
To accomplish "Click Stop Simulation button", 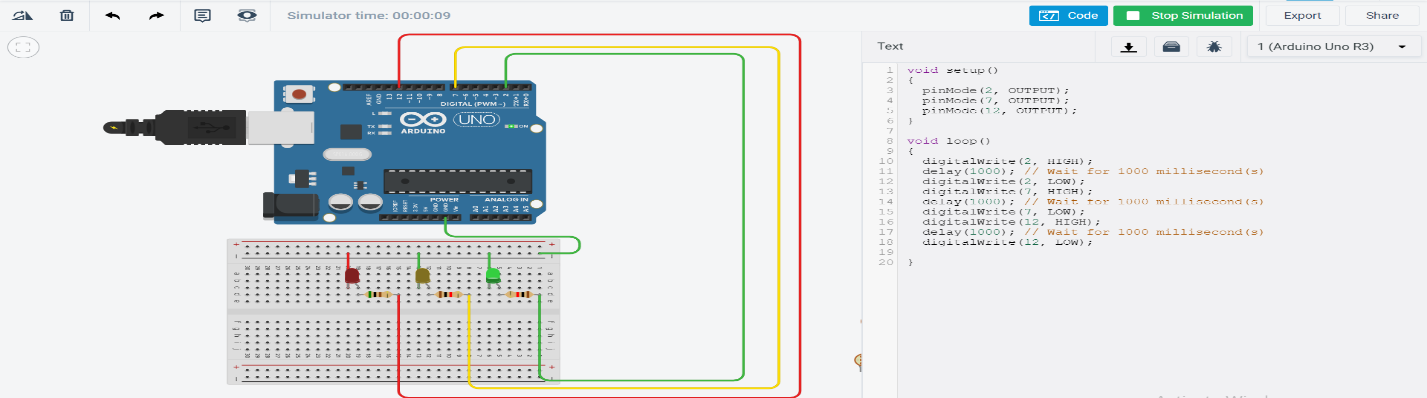I will (x=1183, y=16).
